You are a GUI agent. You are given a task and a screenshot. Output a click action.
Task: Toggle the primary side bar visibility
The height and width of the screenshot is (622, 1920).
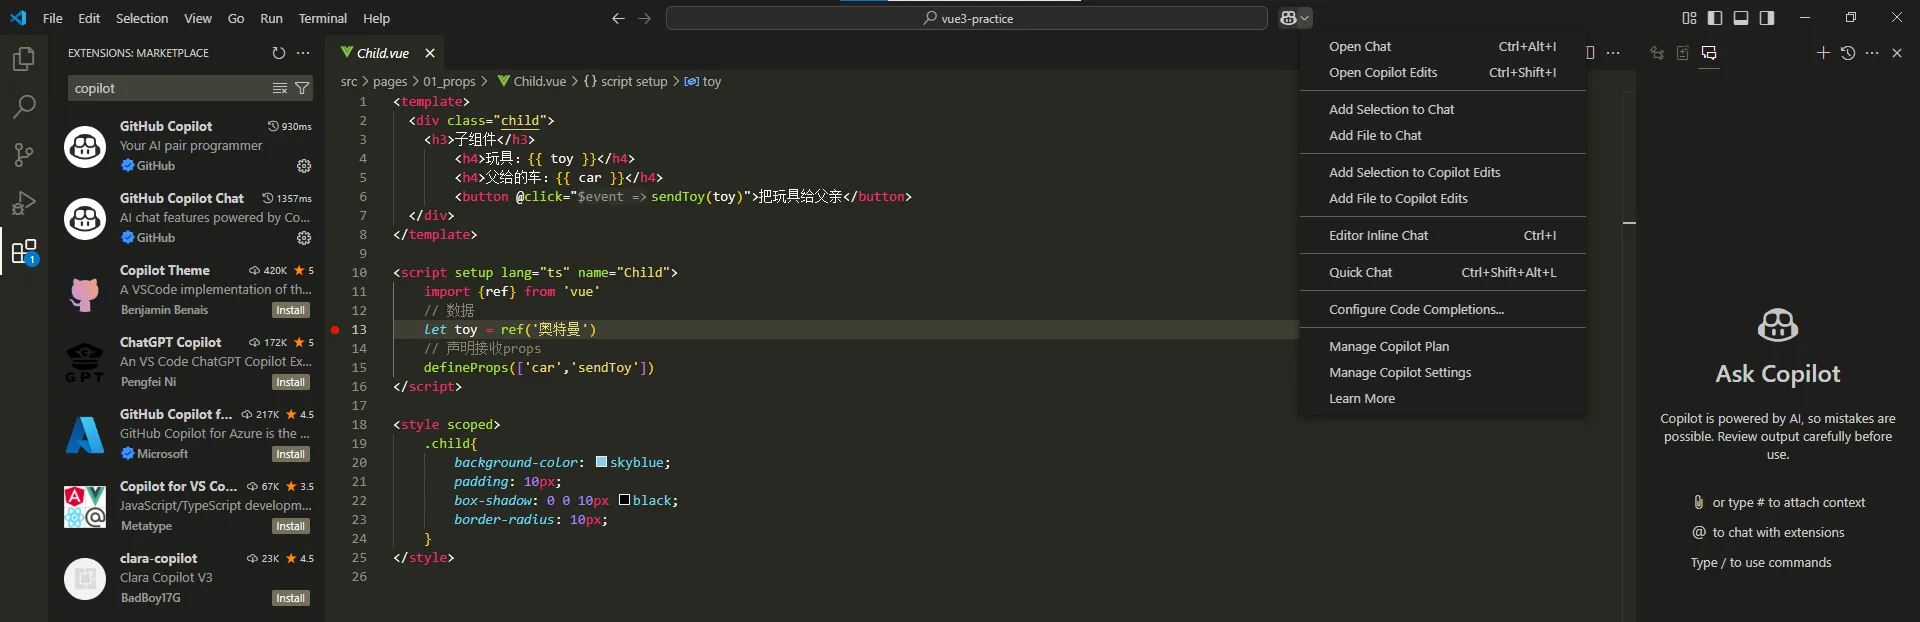[1715, 18]
